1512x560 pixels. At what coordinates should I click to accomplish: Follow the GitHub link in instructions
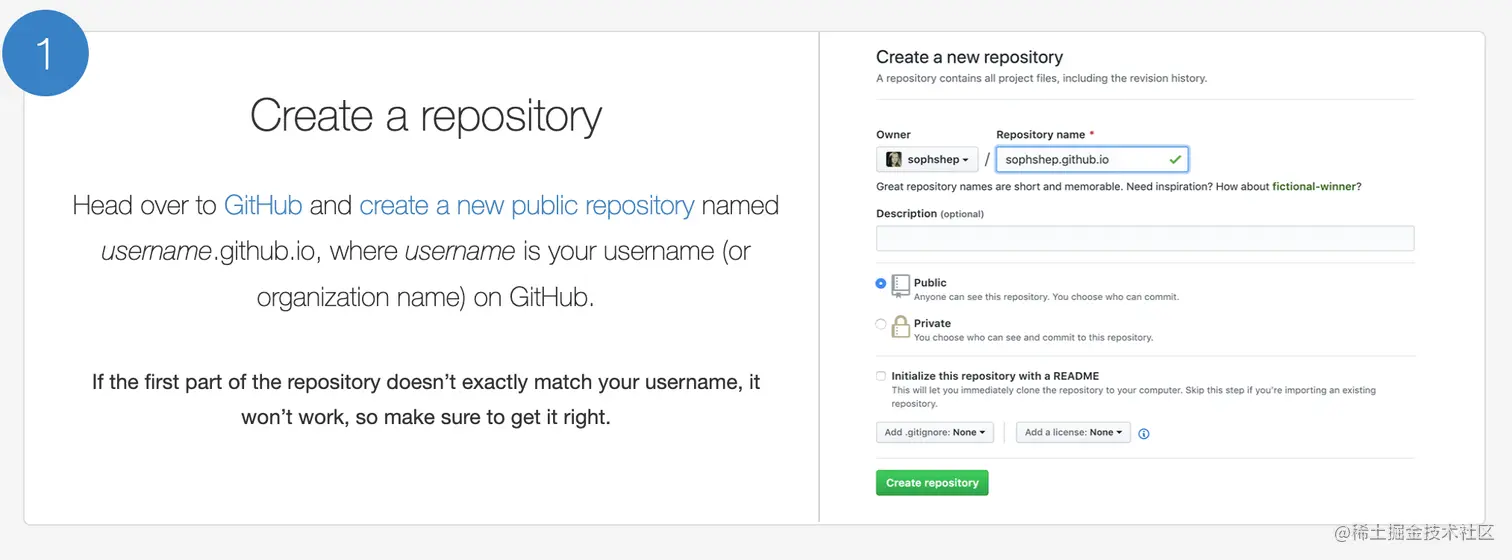tap(263, 206)
